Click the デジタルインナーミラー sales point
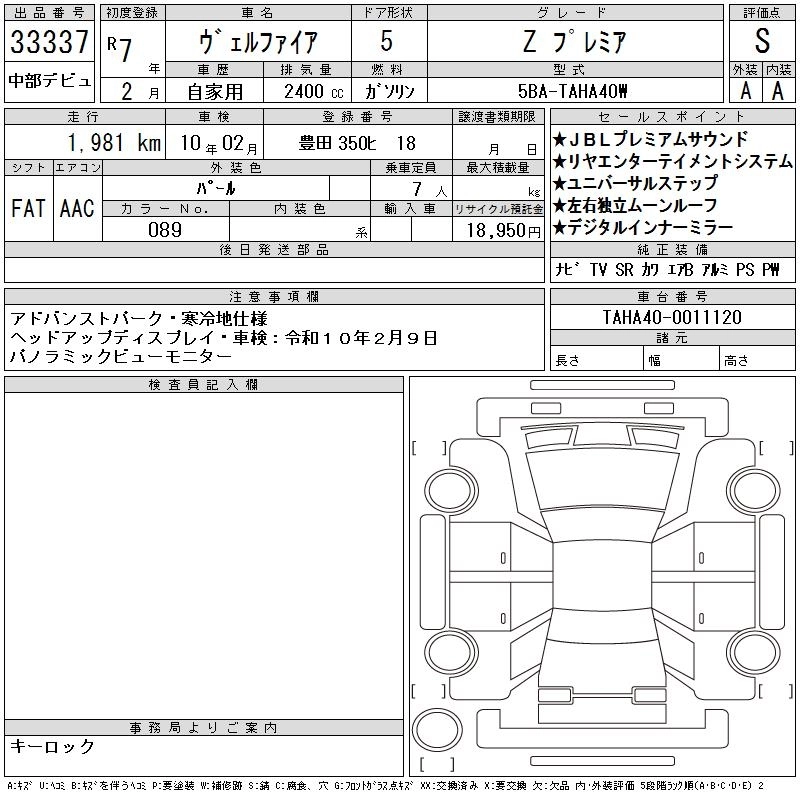The image size is (800, 800). point(643,228)
